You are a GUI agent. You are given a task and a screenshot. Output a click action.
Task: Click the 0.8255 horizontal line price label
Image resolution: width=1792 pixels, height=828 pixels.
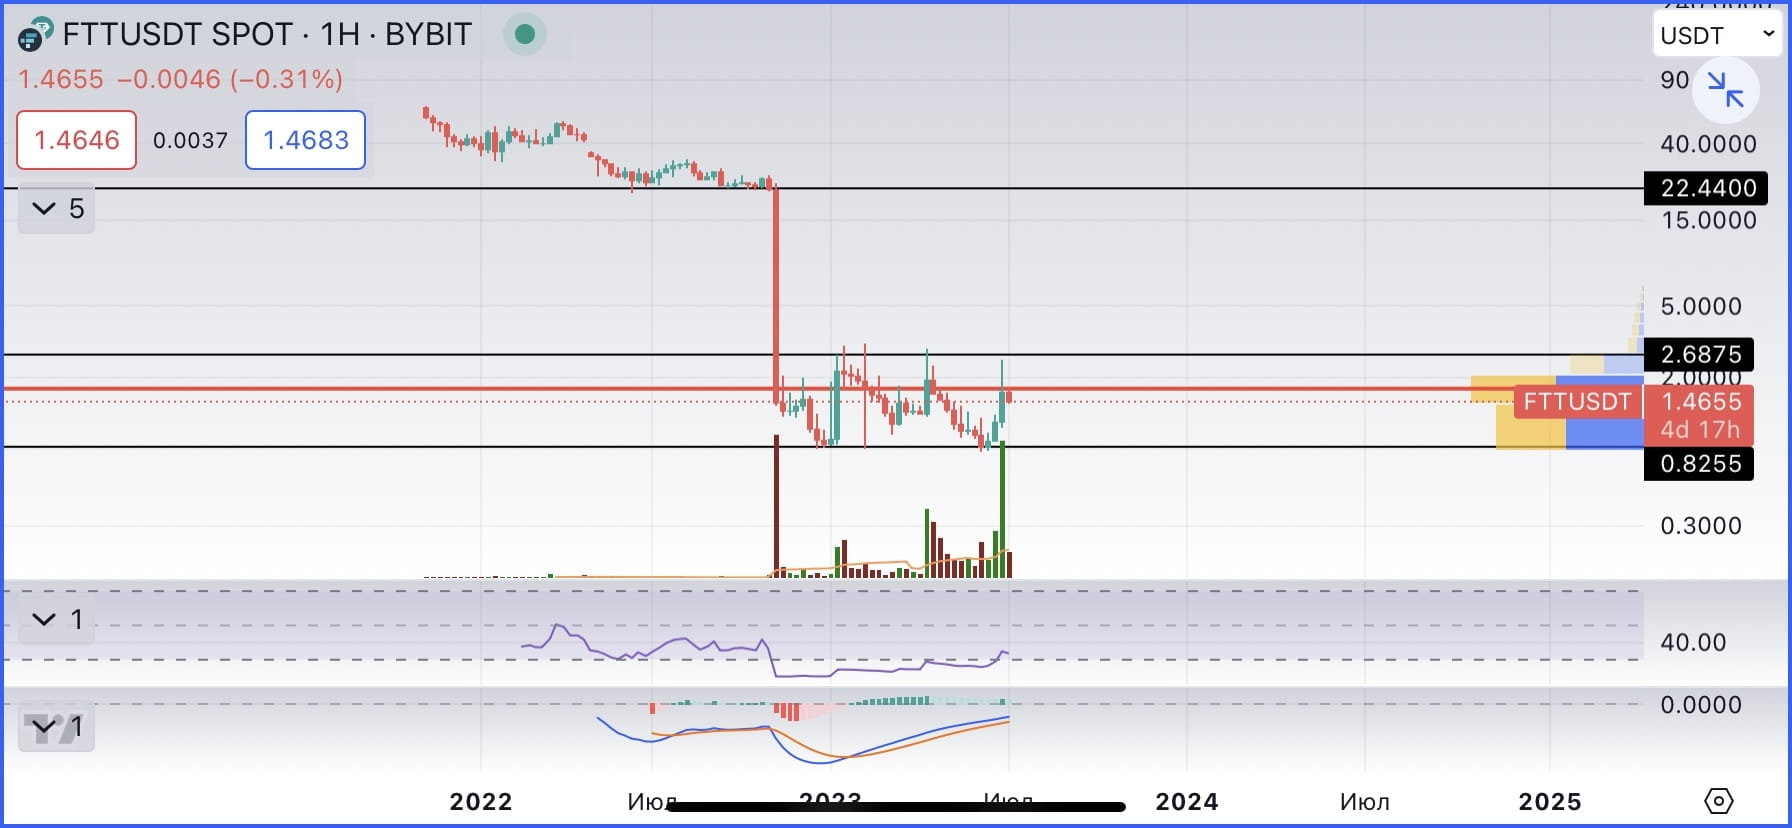coord(1699,464)
